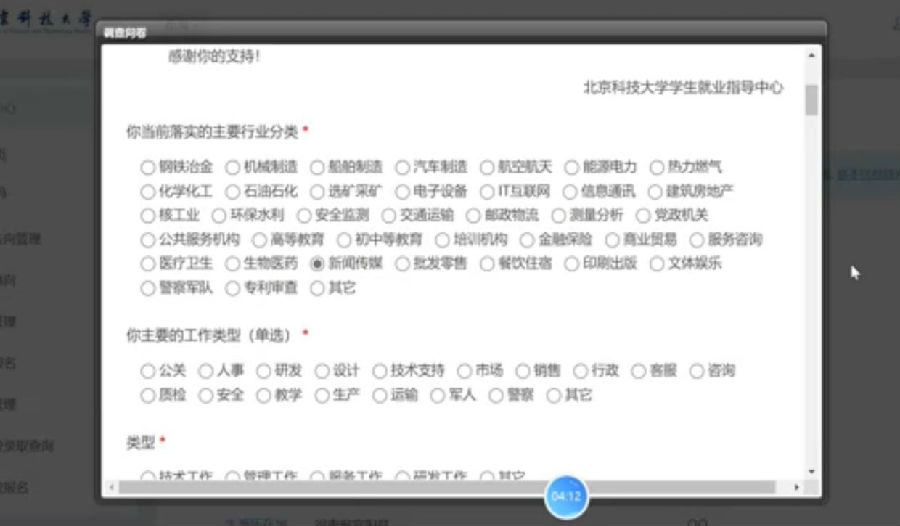Choose 销售 as the work type
Screen dimensions: 900x526
pyautogui.click(x=522, y=371)
